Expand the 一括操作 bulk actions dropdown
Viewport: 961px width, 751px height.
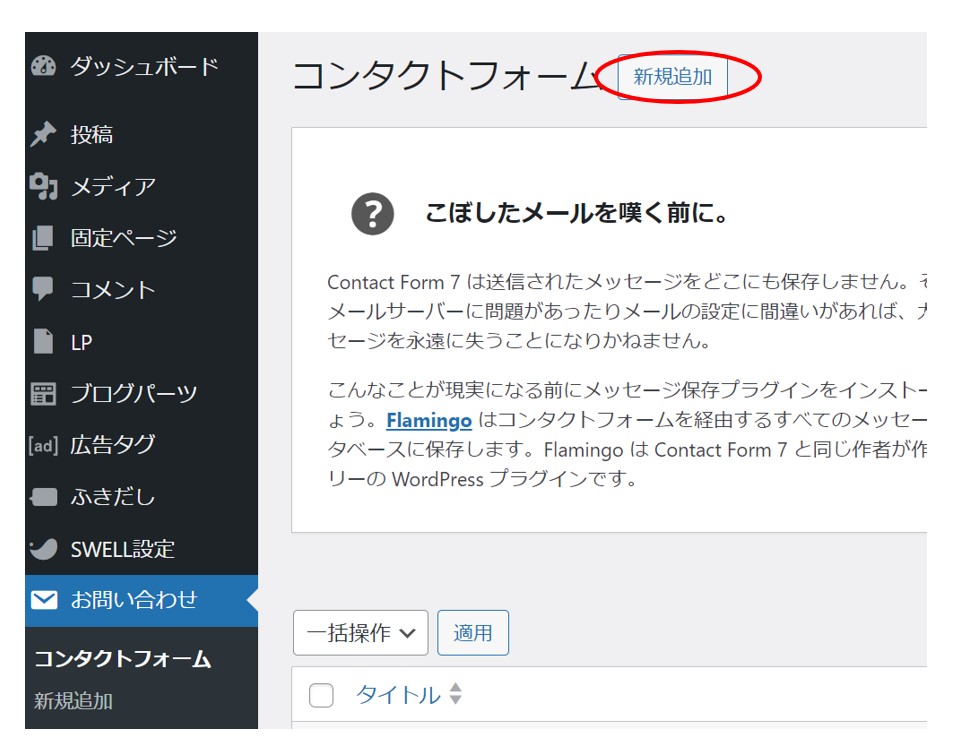click(360, 633)
